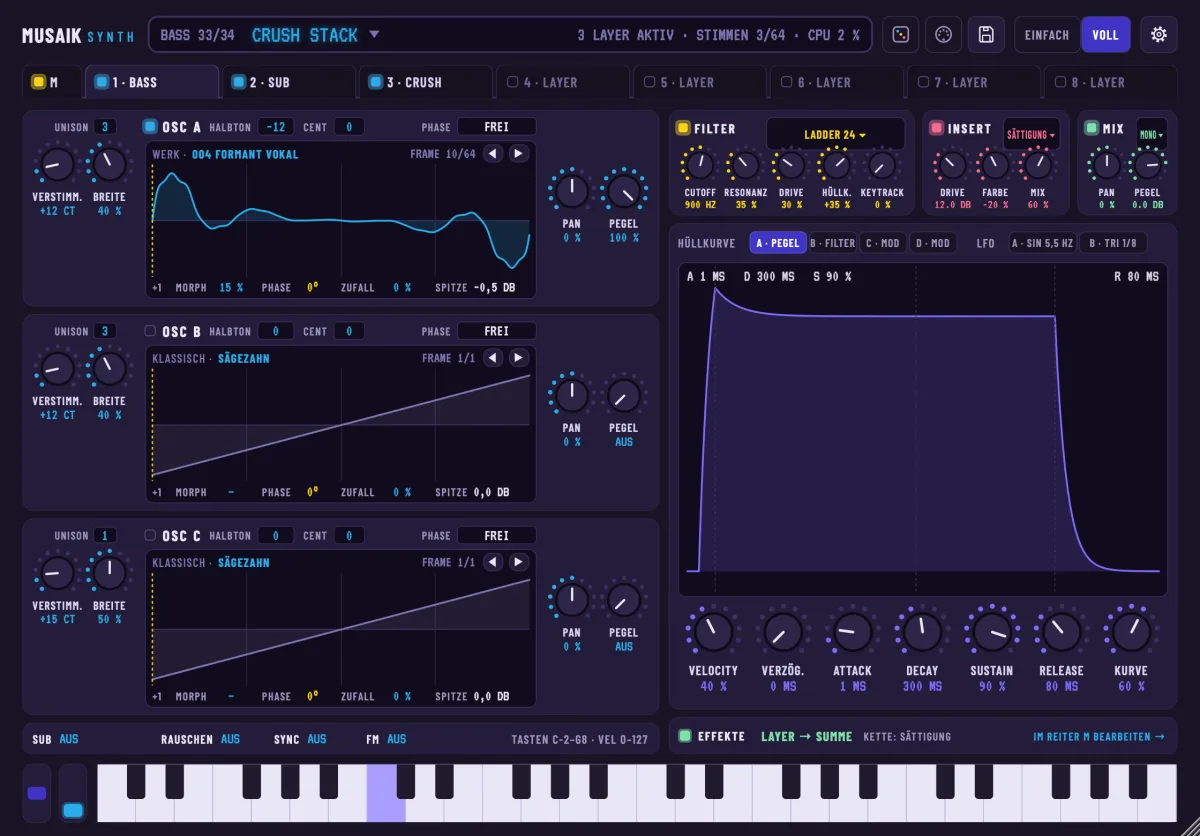Click the envelope Release knob
1200x836 pixels.
tap(1061, 631)
